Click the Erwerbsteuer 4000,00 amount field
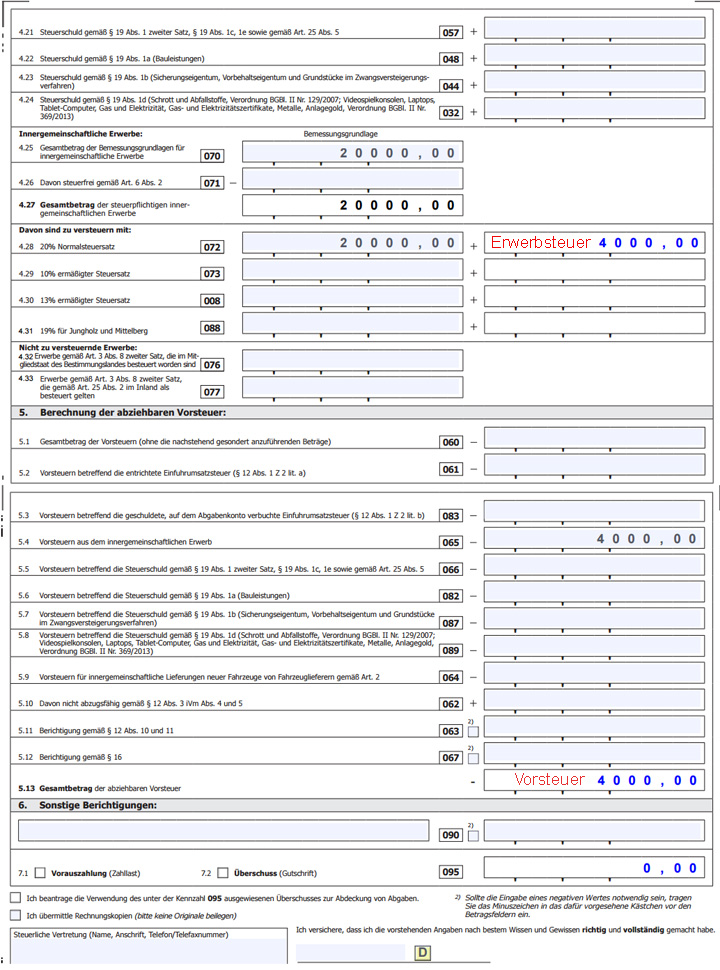The image size is (720, 970). pyautogui.click(x=594, y=242)
